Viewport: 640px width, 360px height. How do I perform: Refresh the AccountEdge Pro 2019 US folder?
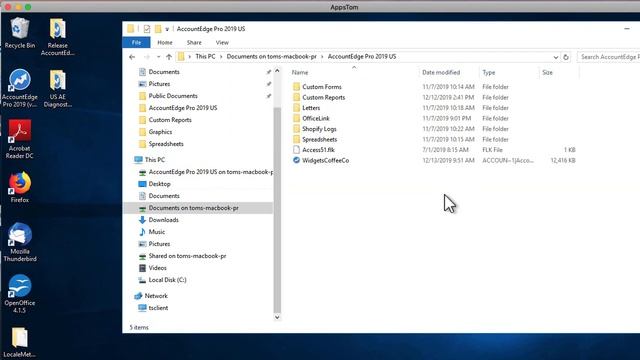tap(566, 57)
